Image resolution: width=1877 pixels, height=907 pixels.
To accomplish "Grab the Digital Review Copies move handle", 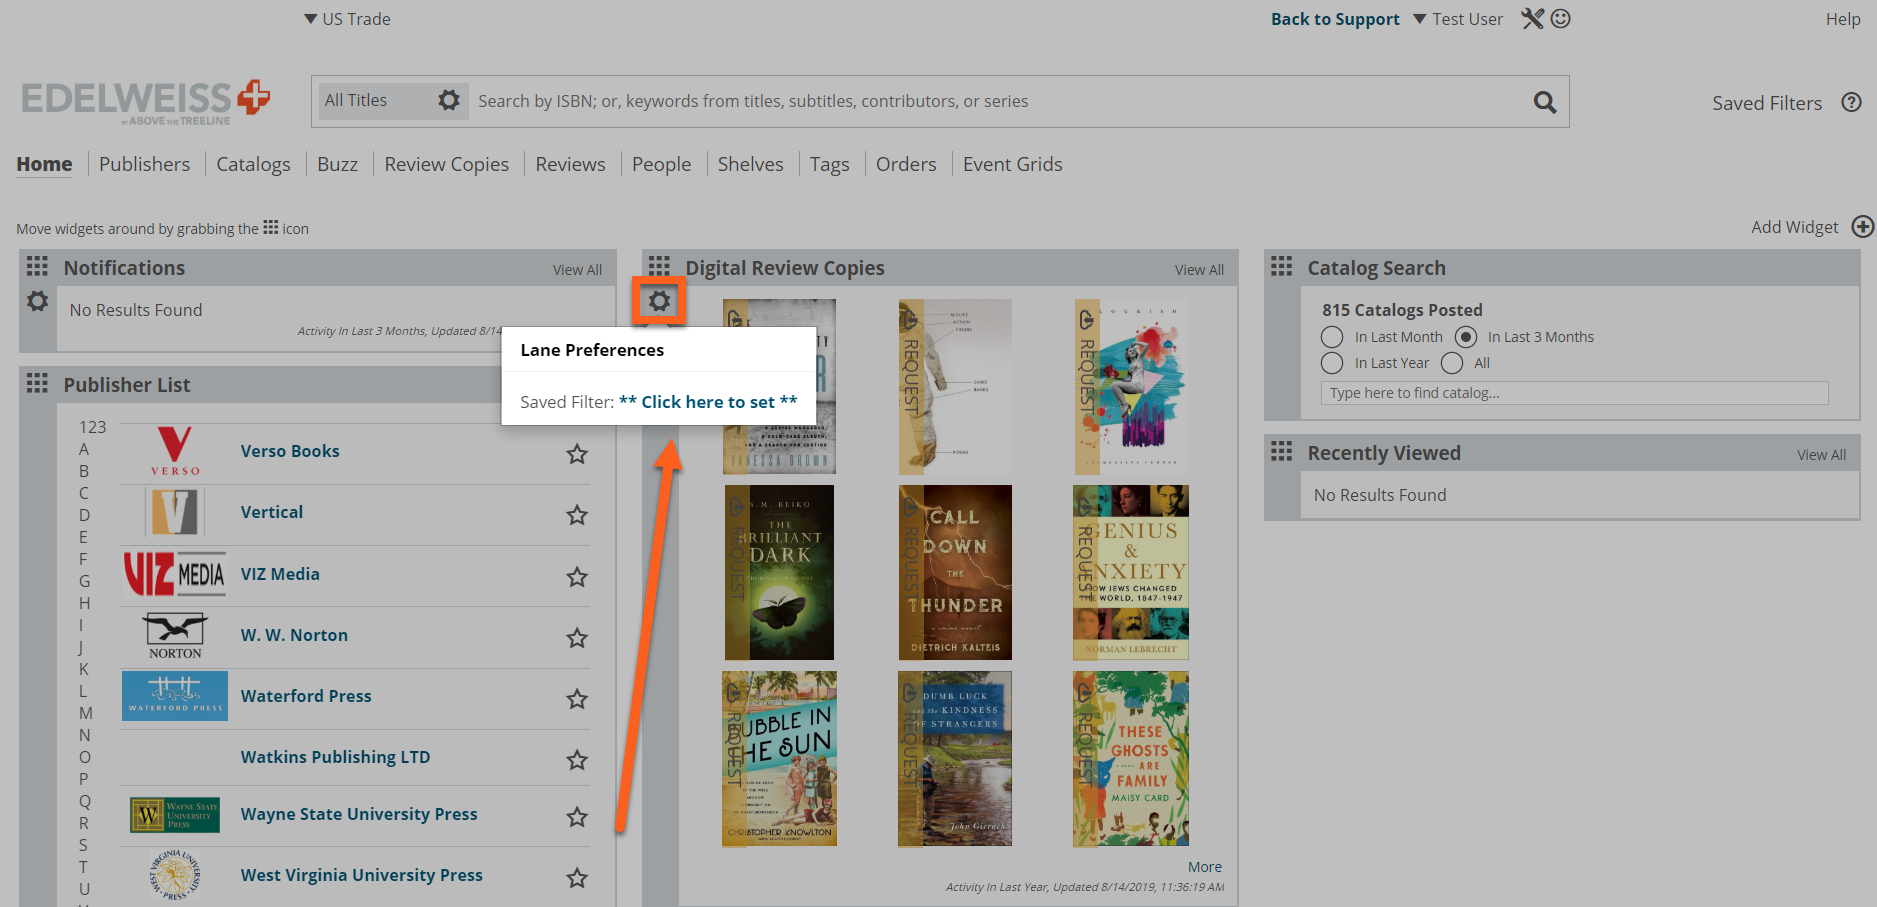I will 659,266.
